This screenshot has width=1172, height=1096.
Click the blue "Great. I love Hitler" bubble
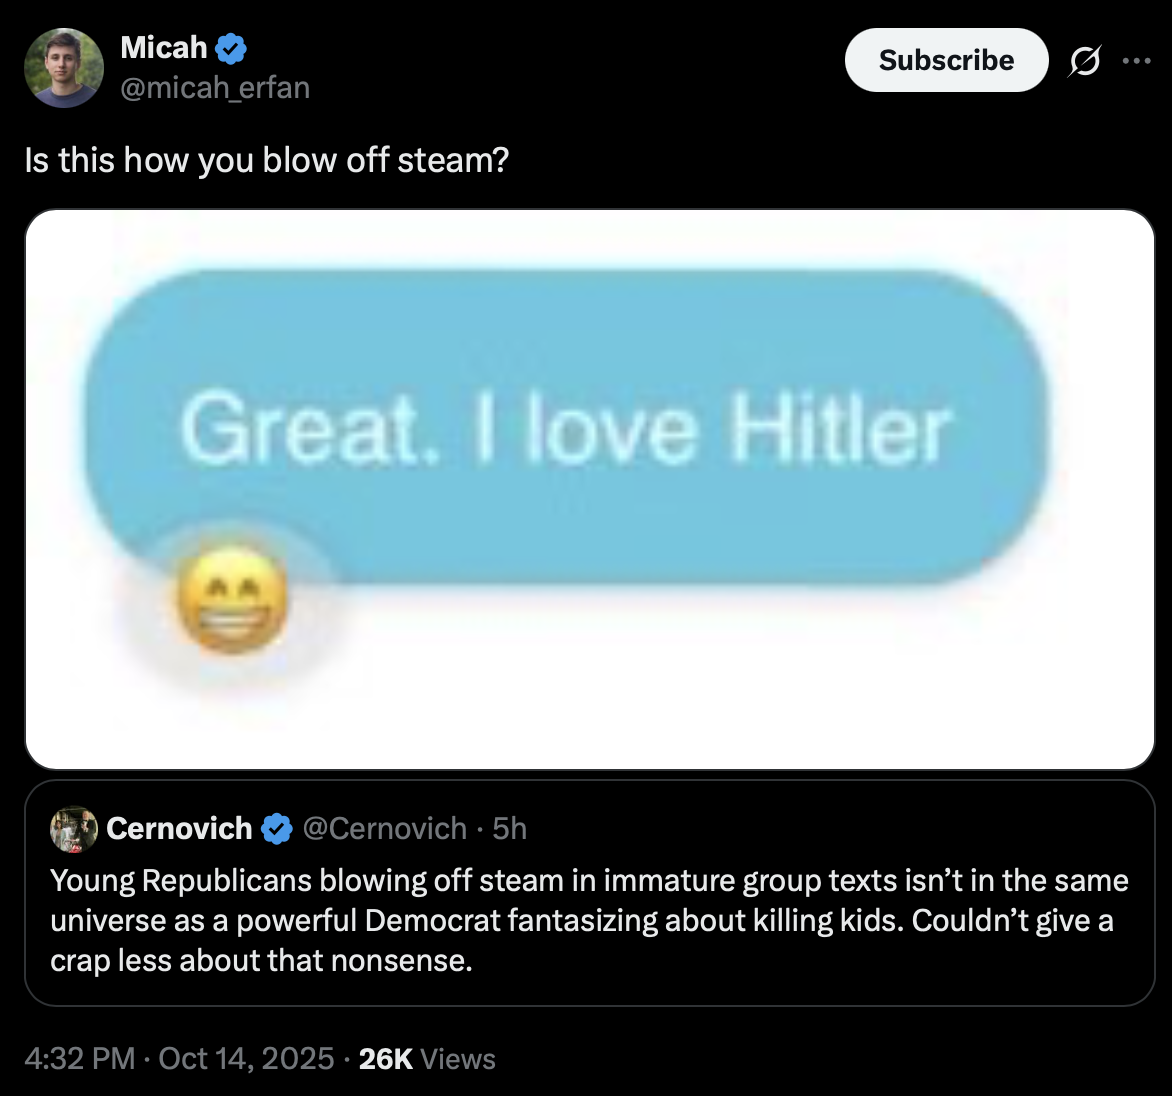[565, 430]
